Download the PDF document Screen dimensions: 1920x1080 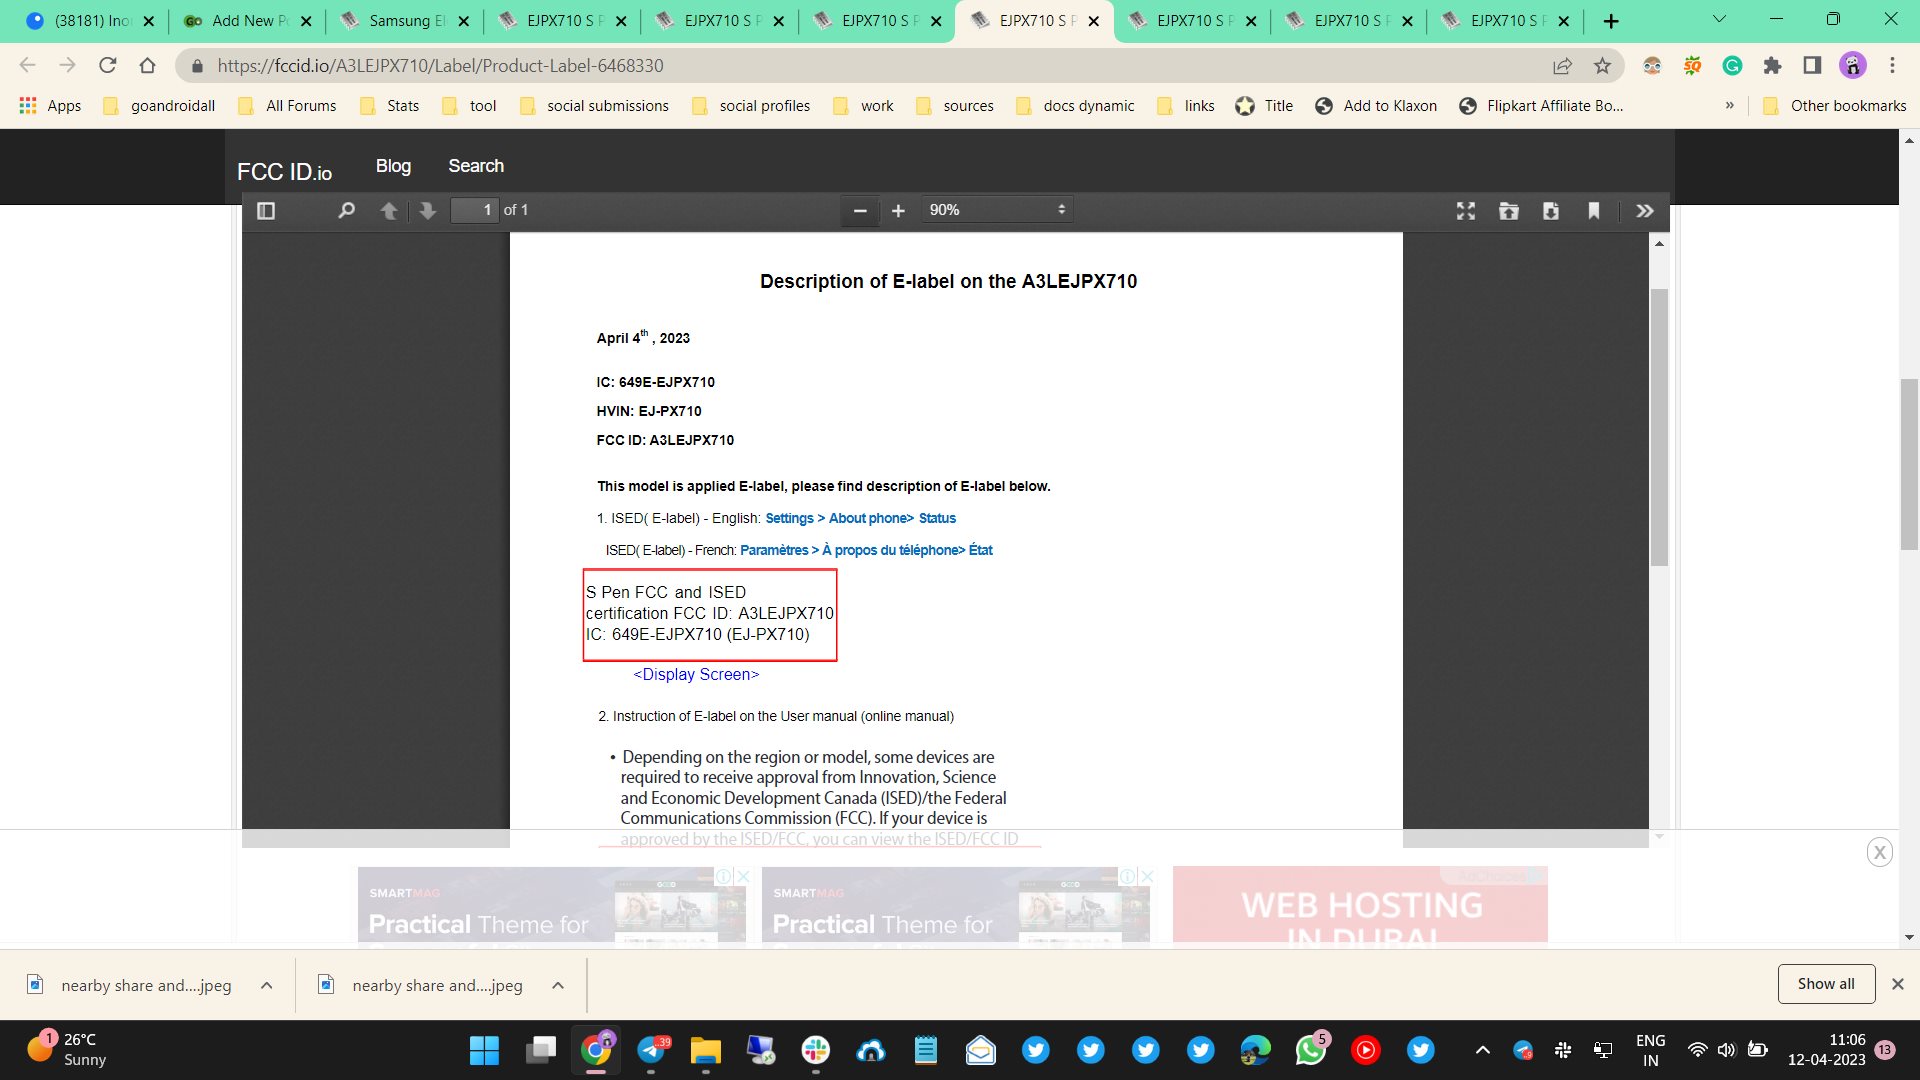(x=1551, y=211)
